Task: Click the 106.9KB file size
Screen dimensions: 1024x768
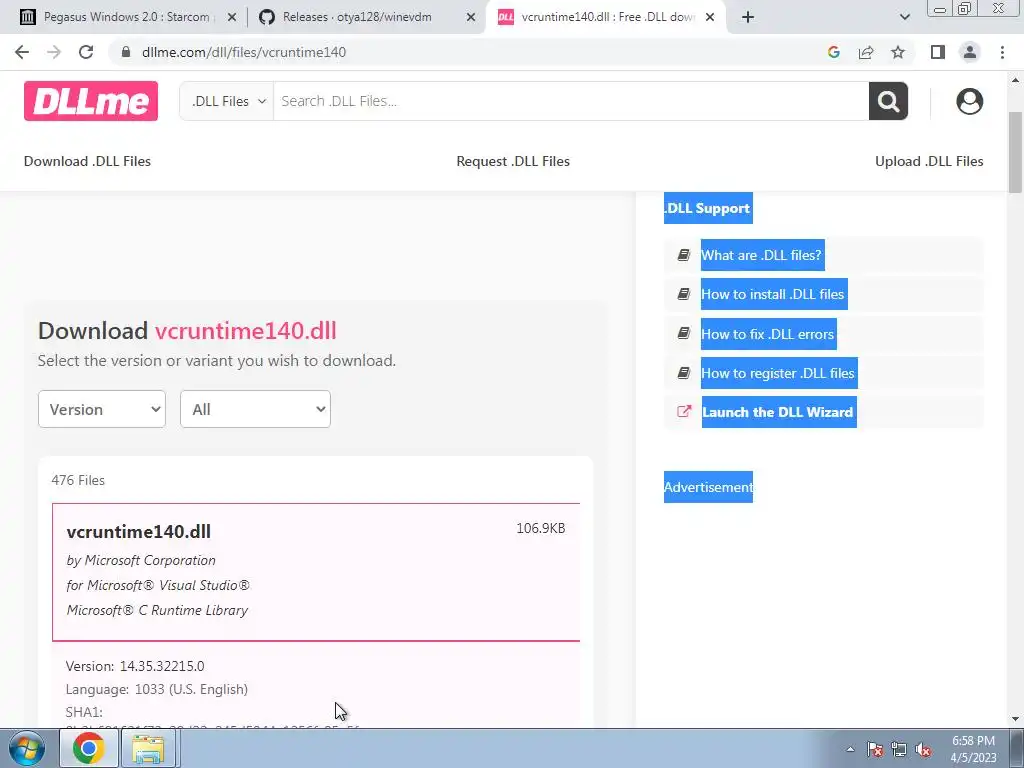Action: point(541,528)
